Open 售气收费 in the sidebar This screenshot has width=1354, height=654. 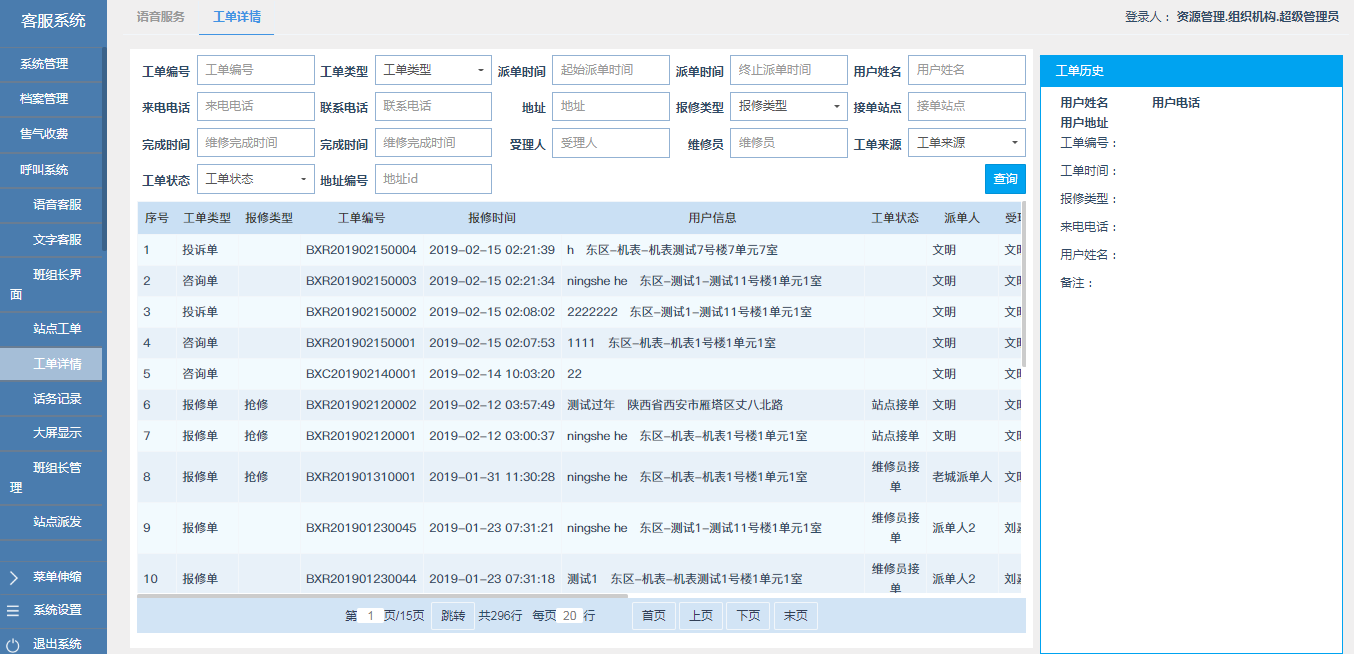tap(51, 134)
